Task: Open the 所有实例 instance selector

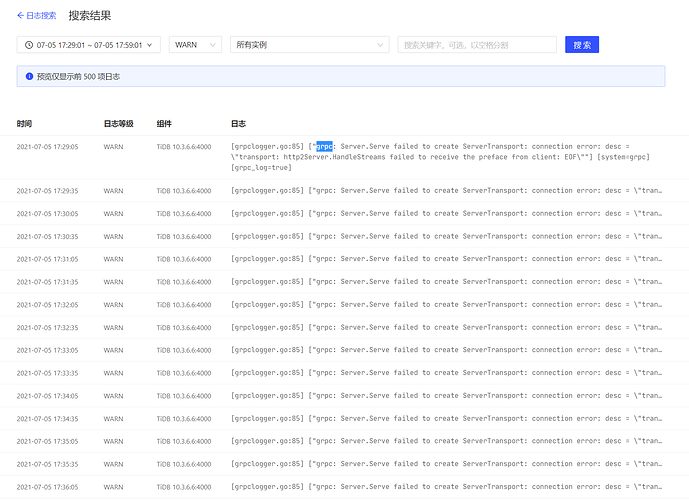Action: [308, 45]
